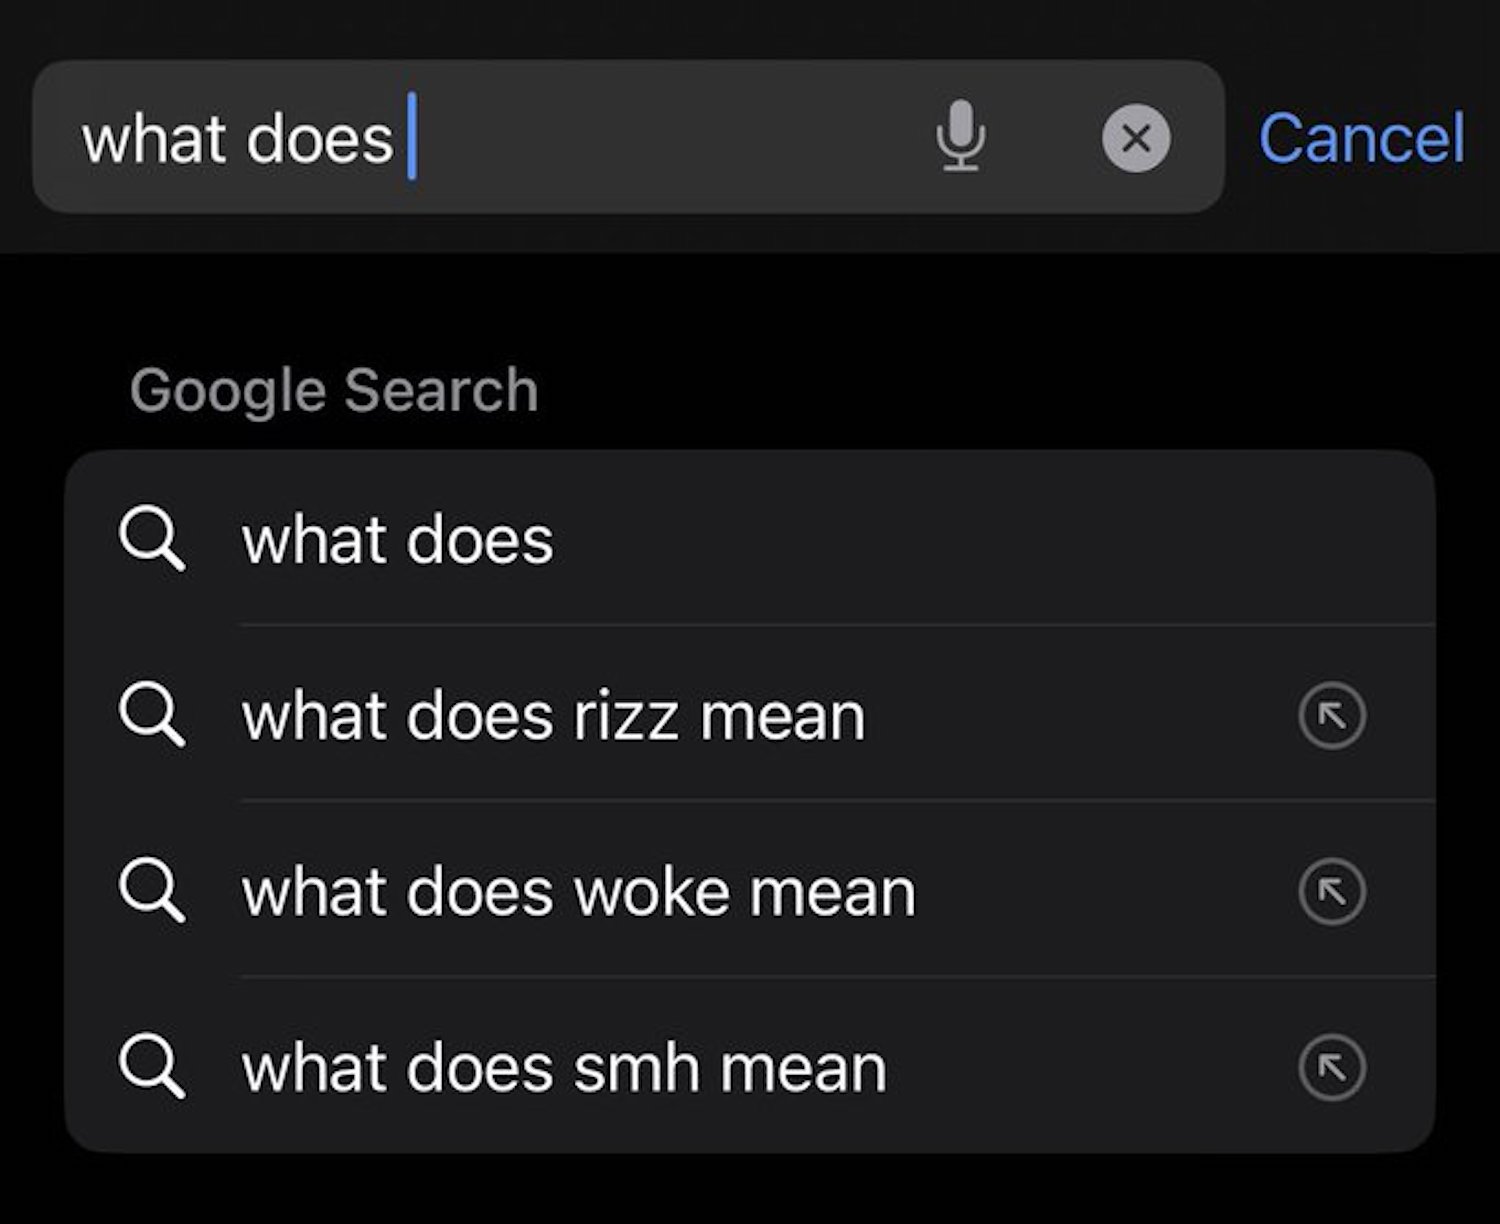This screenshot has height=1224, width=1500.
Task: Click the blue text cursor in search field
Action: point(411,136)
